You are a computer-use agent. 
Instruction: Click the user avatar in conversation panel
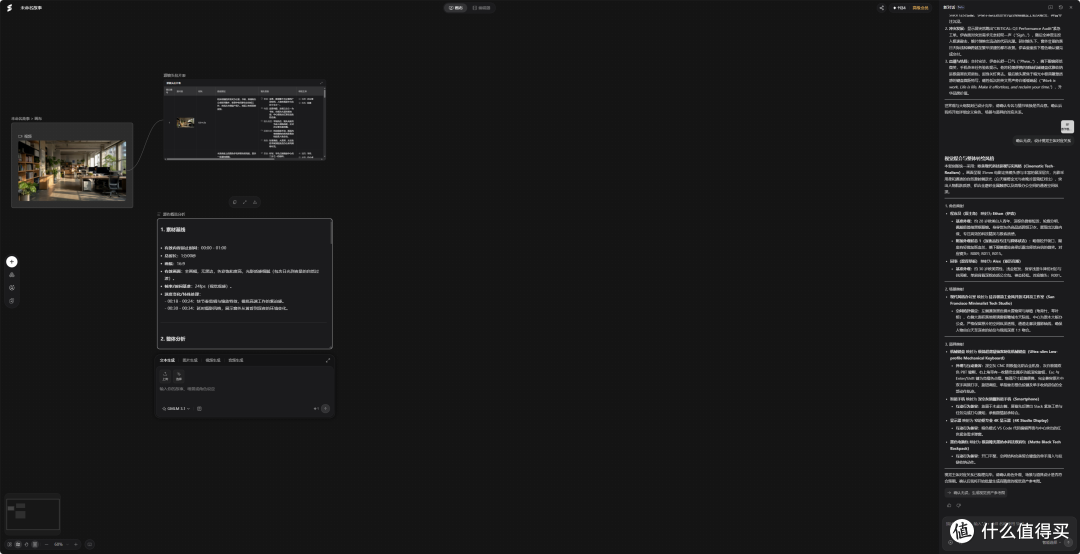pos(1066,126)
